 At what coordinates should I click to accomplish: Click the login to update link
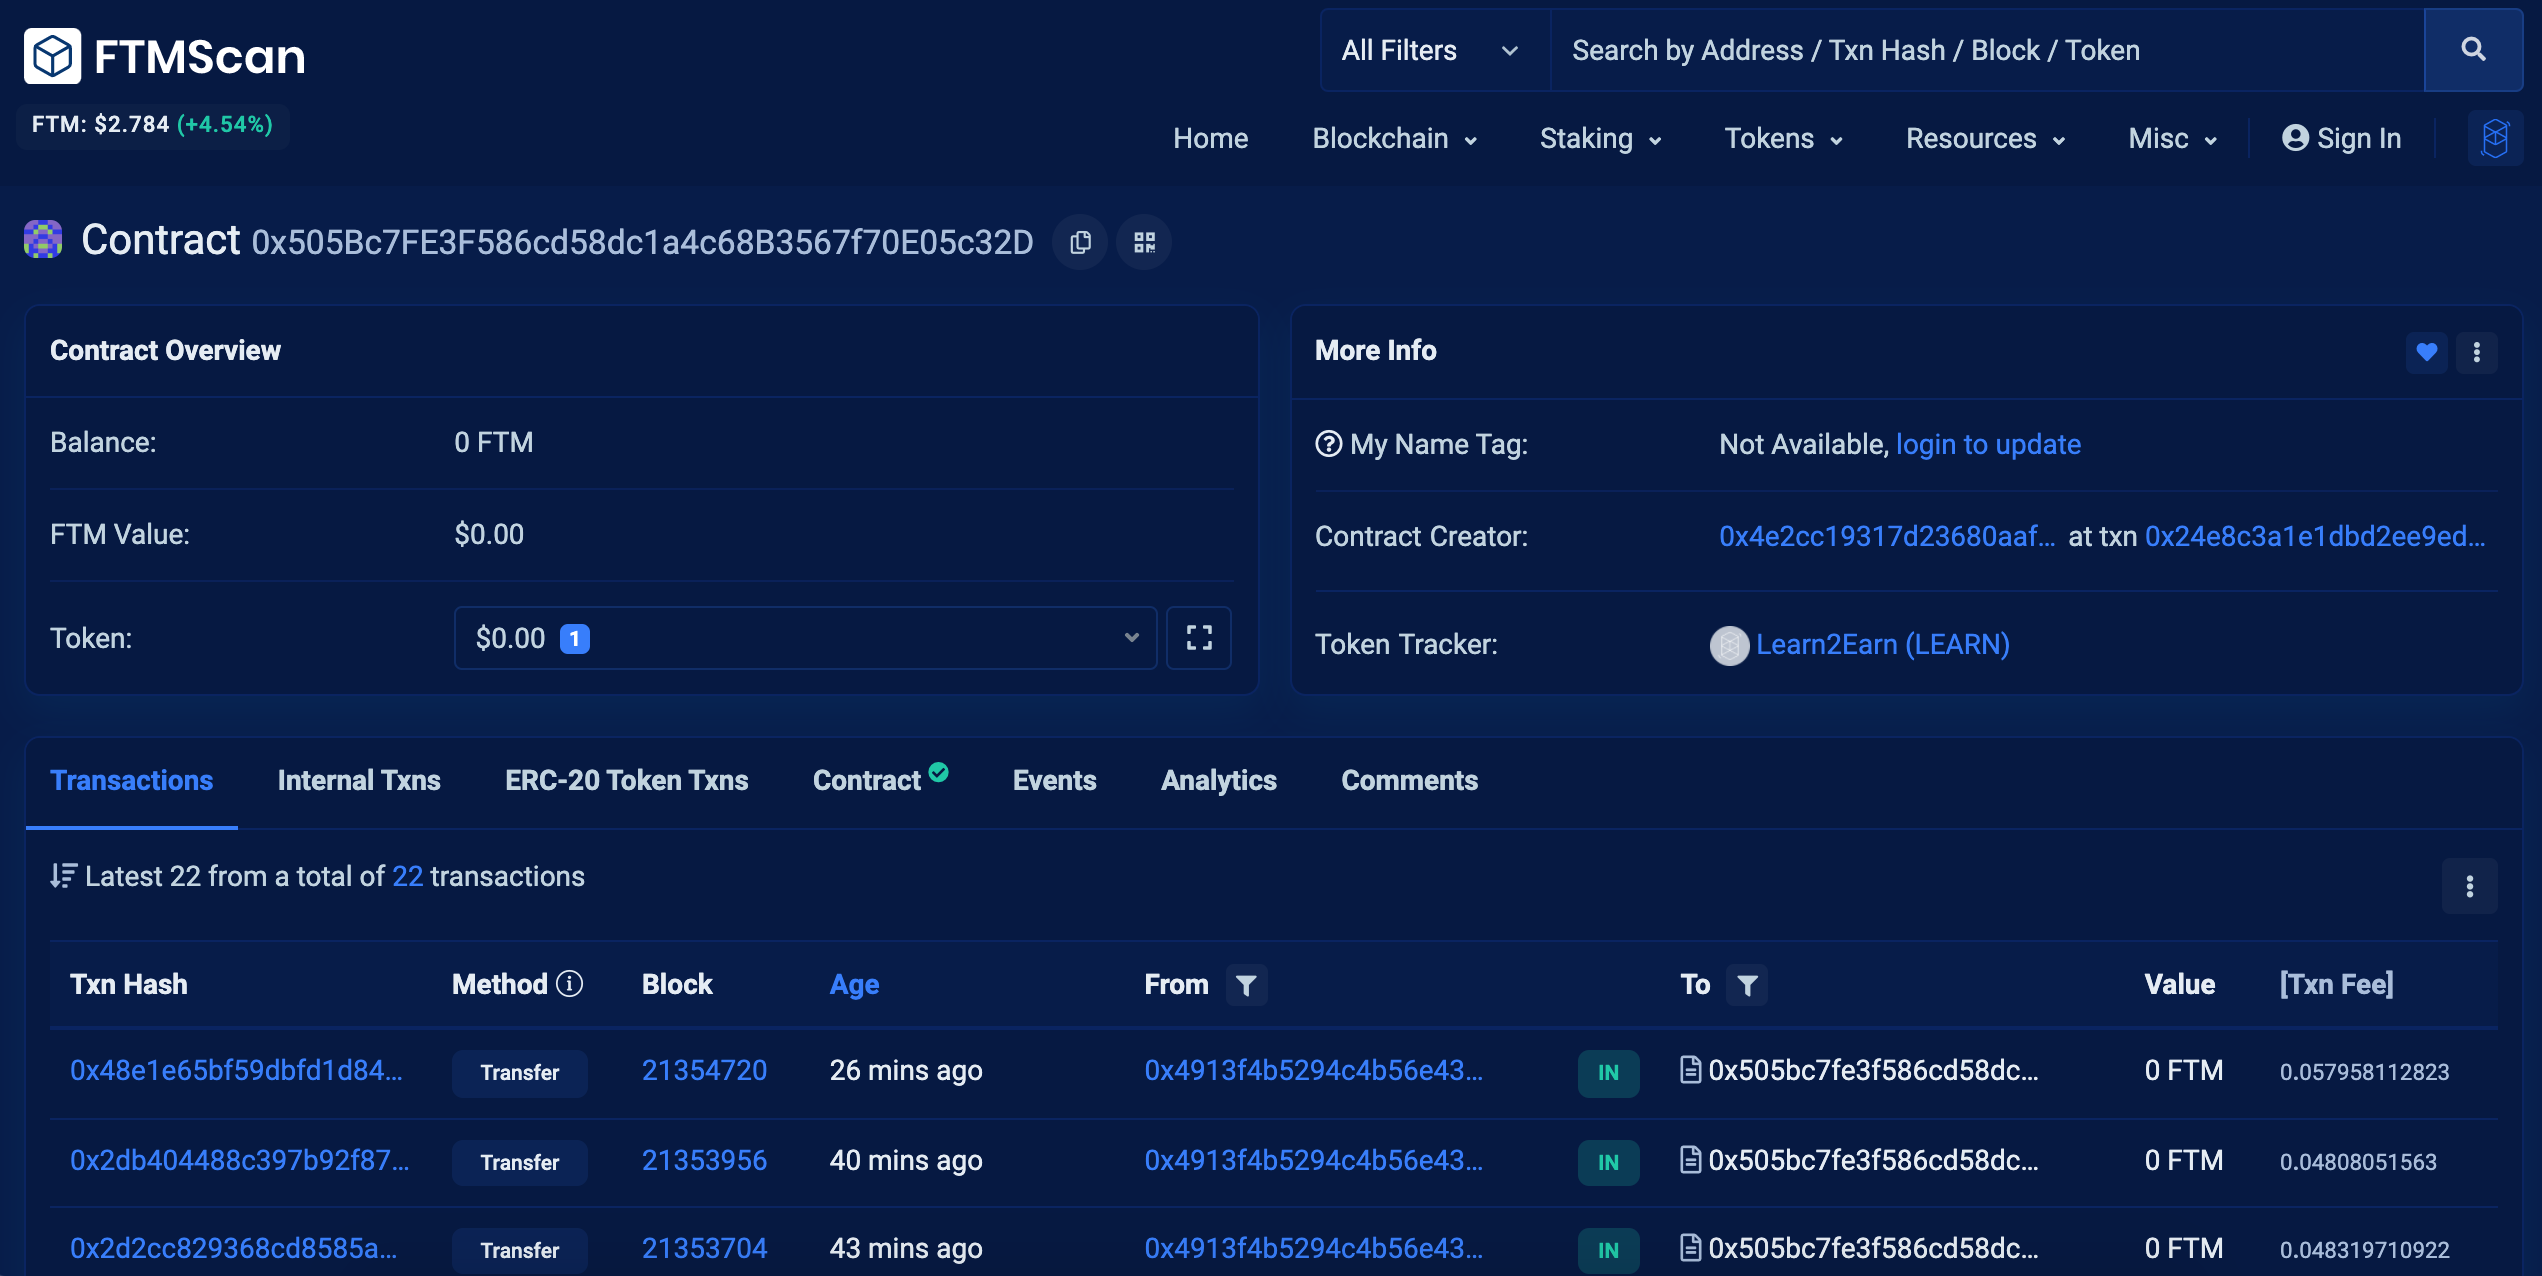pos(1988,445)
